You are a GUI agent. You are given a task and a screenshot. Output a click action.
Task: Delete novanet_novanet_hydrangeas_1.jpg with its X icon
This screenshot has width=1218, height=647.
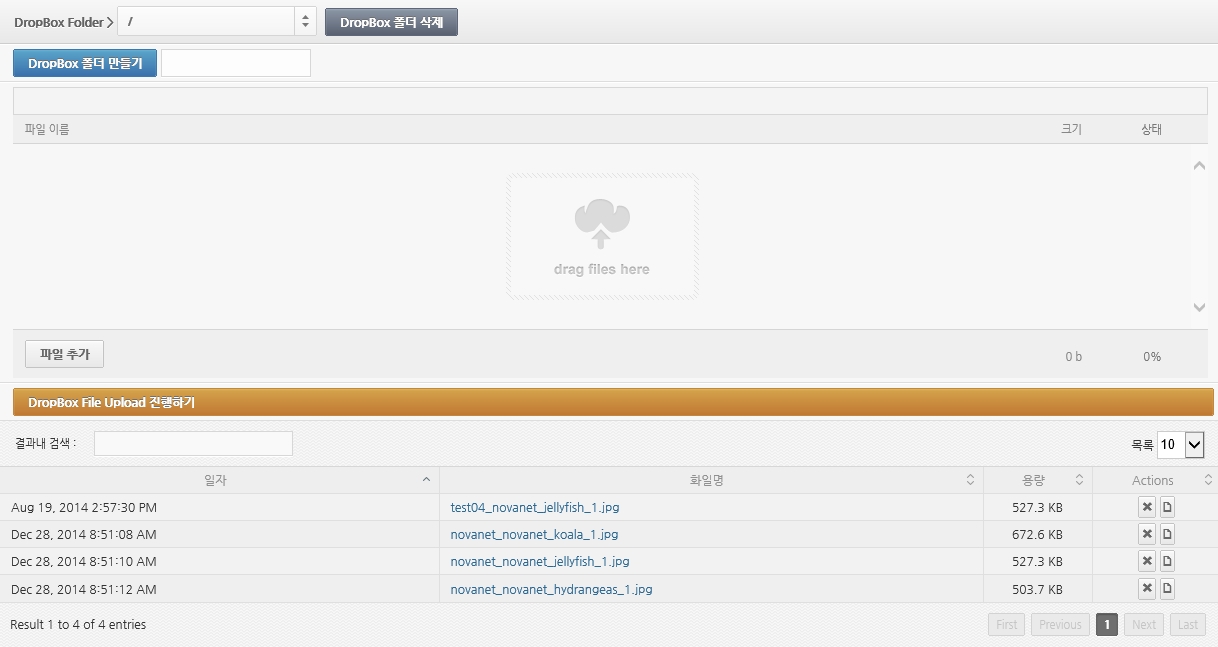pyautogui.click(x=1147, y=588)
